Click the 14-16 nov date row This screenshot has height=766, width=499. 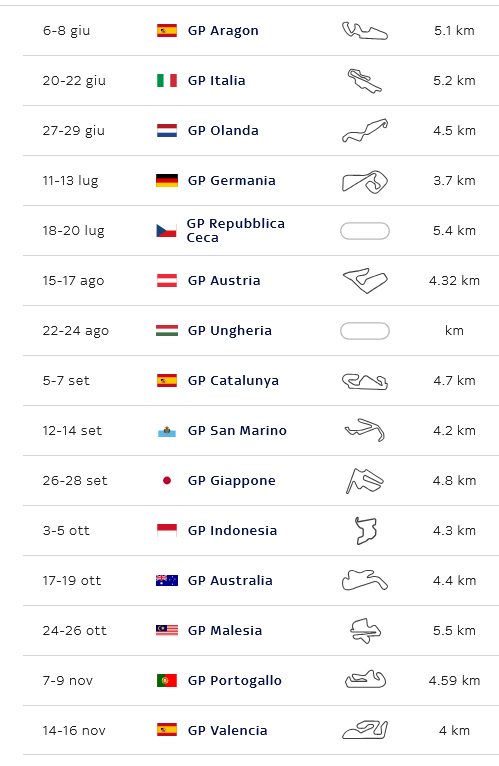pos(260,730)
